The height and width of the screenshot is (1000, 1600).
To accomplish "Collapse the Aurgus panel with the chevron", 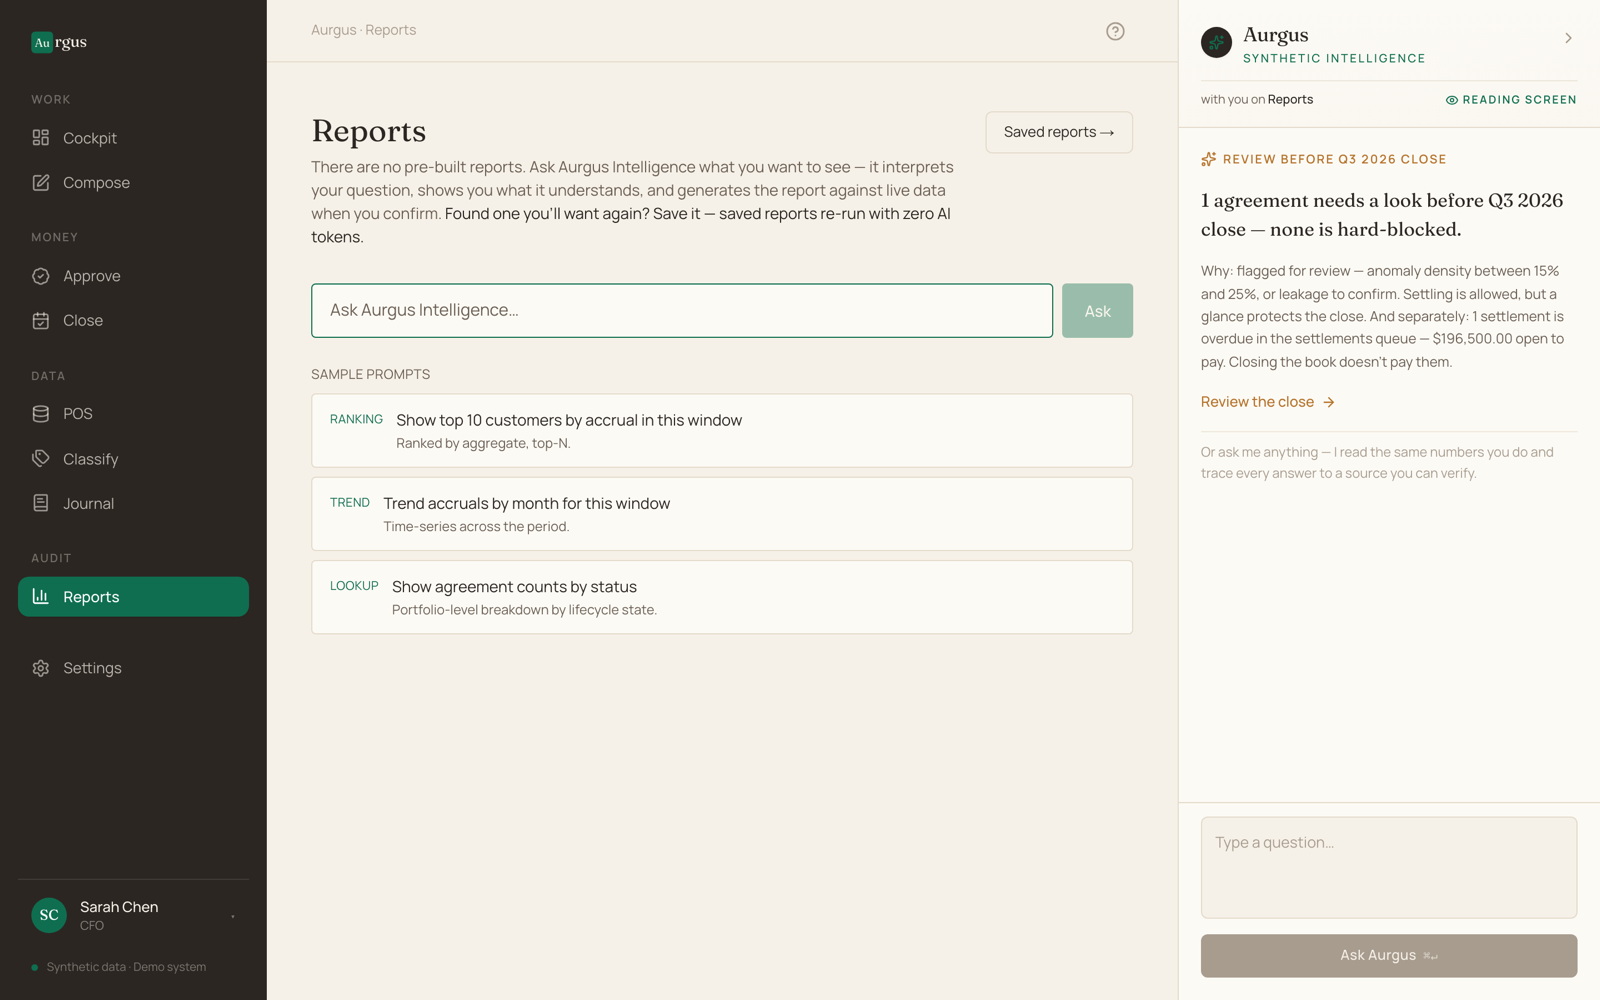I will click(x=1568, y=38).
